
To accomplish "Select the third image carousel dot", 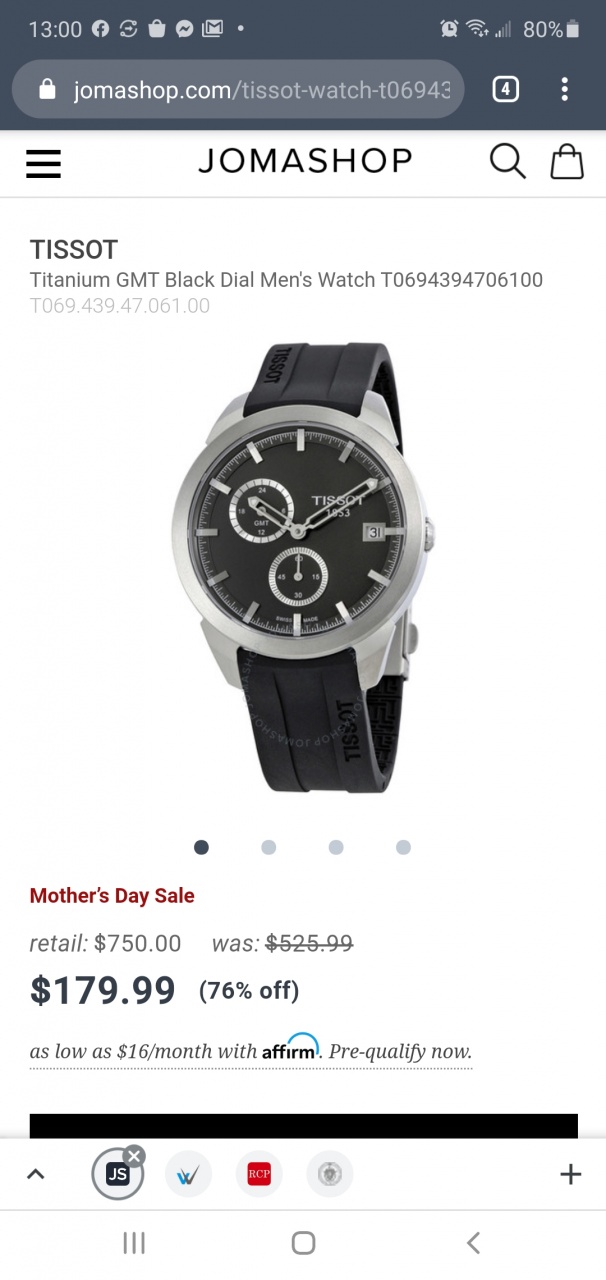I will [x=336, y=847].
